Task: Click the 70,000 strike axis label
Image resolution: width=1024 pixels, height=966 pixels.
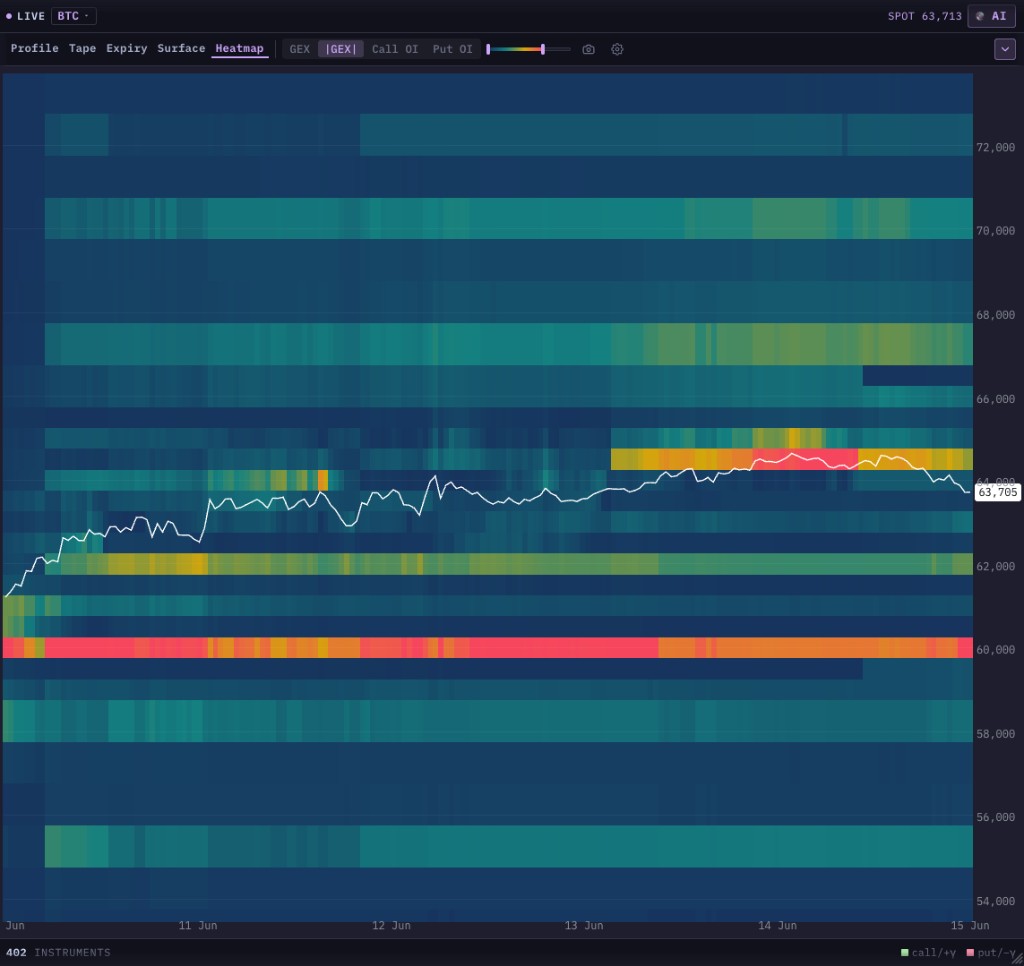Action: coord(995,231)
